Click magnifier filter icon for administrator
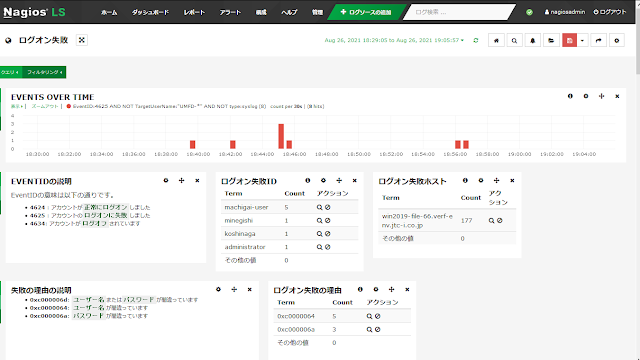Image resolution: width=640 pixels, height=360 pixels. click(320, 247)
